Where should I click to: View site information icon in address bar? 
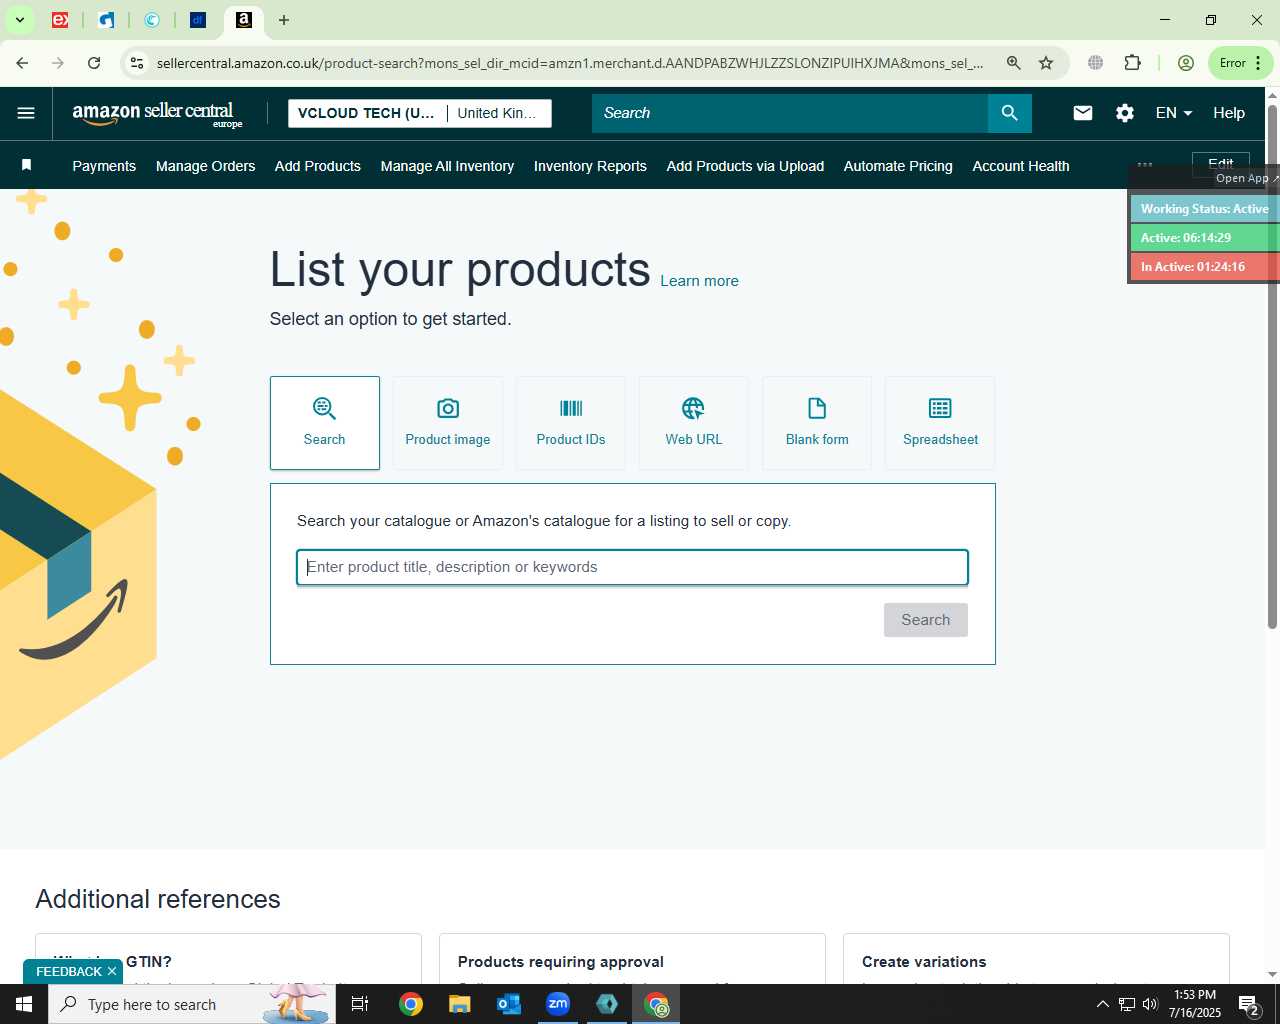[x=137, y=63]
